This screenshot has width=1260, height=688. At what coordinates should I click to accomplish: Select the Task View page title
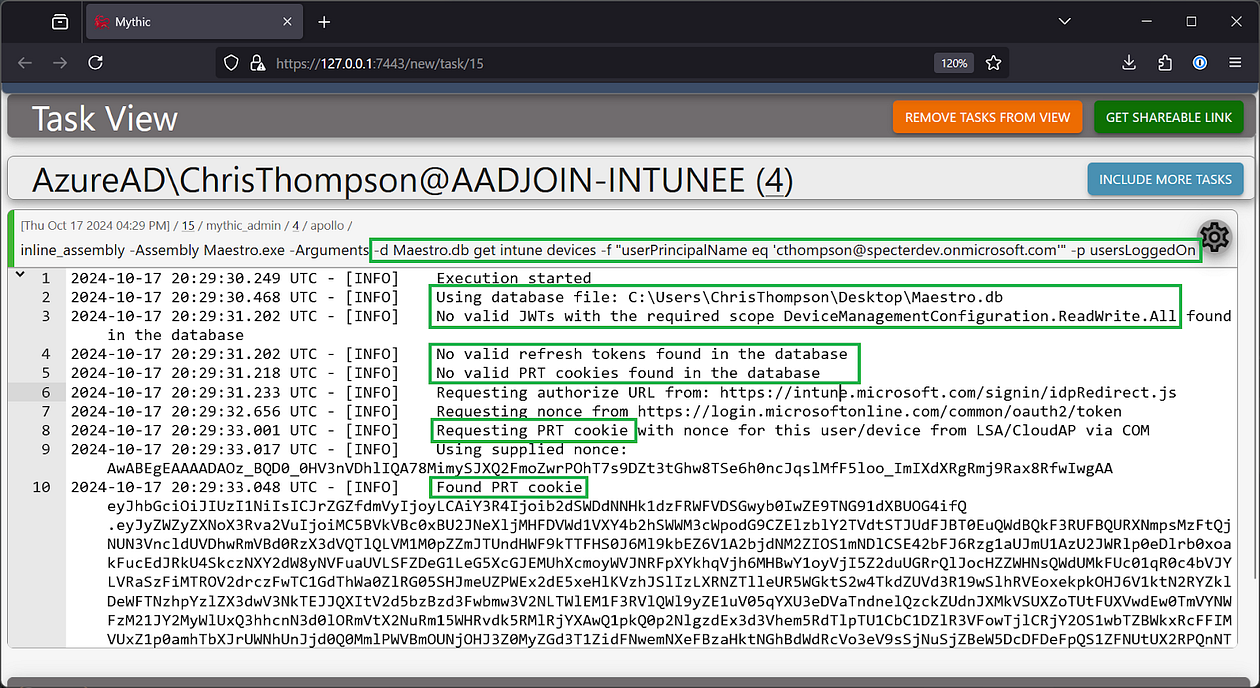104,118
